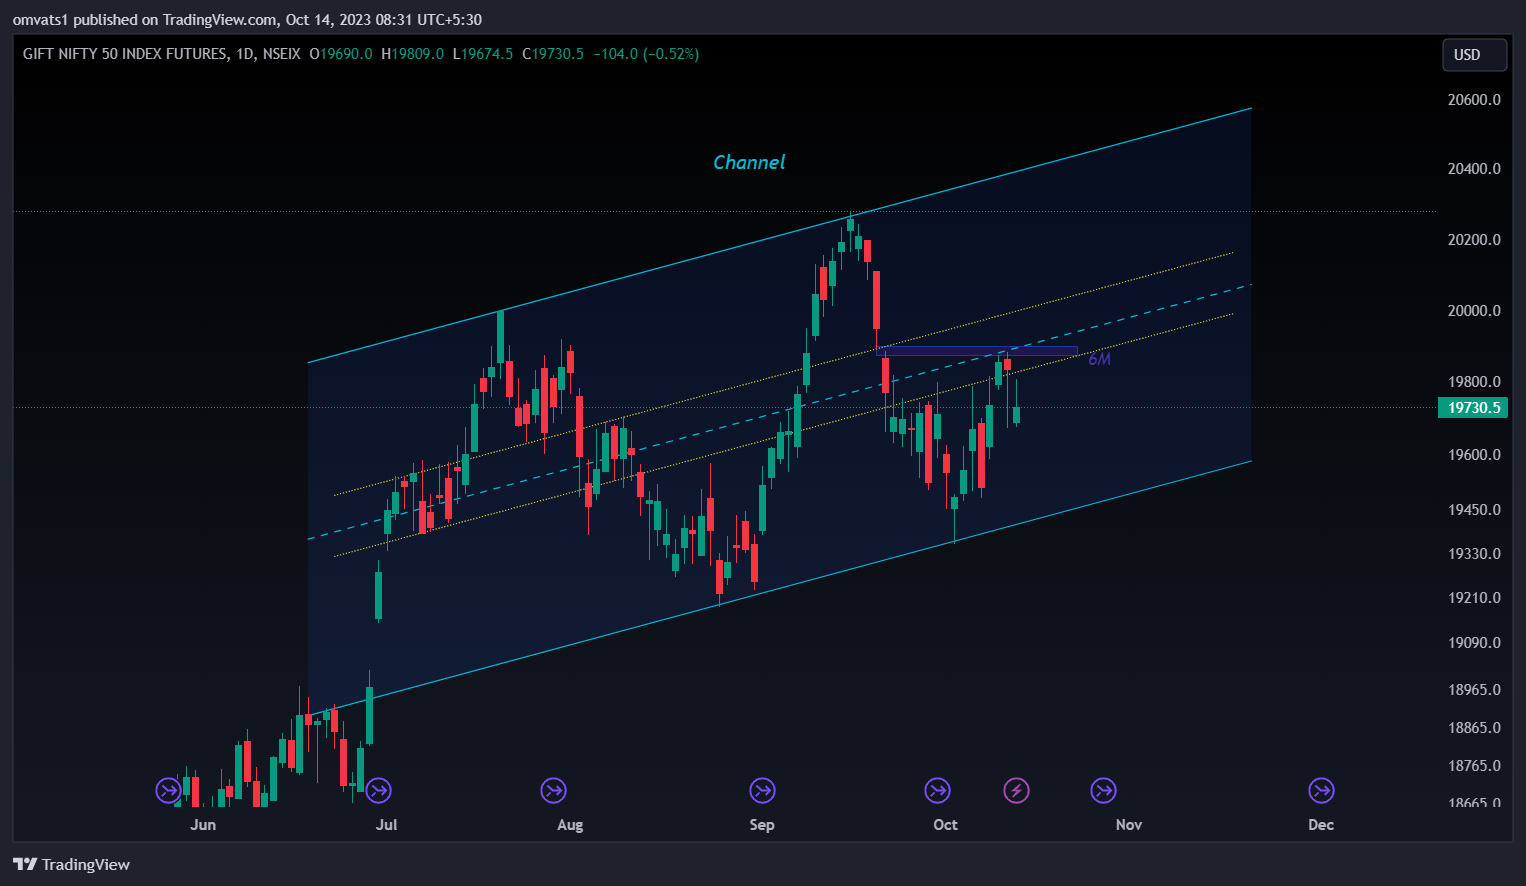The height and width of the screenshot is (886, 1526).
Task: Click the change value −104.0 (−0.52%)
Action: tap(646, 54)
